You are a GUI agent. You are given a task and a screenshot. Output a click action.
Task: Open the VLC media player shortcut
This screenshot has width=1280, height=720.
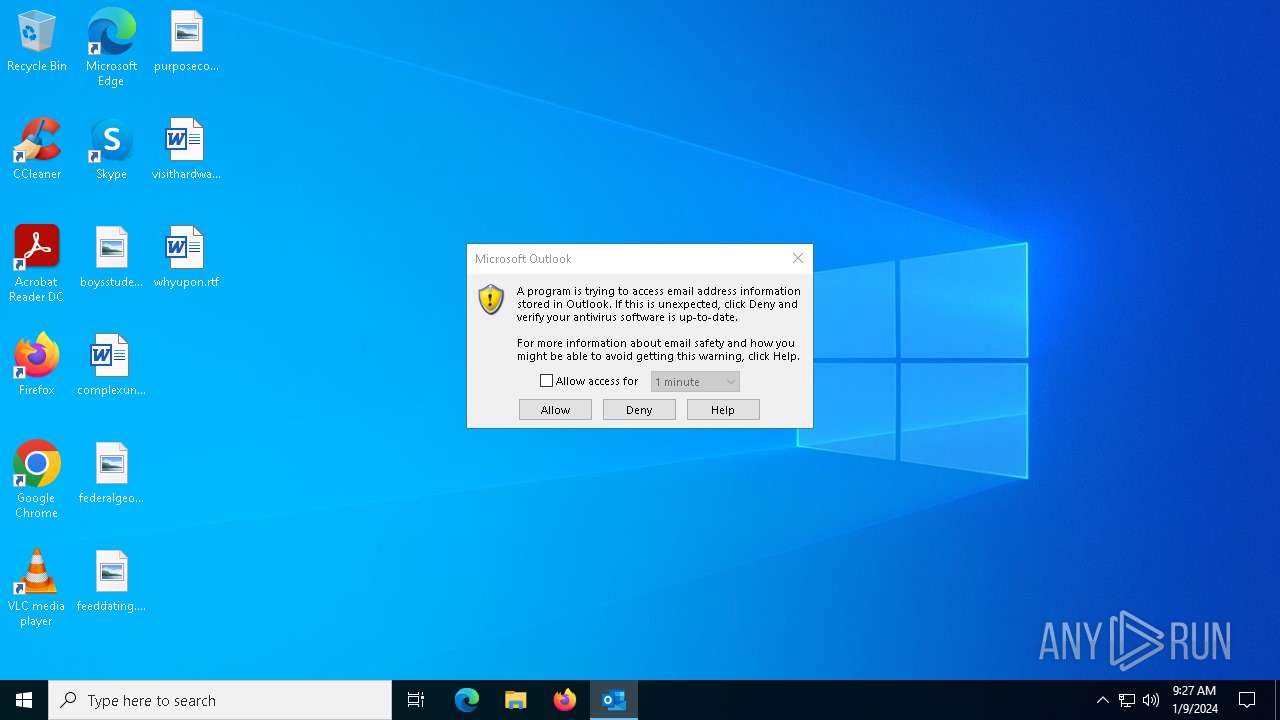coord(37,588)
